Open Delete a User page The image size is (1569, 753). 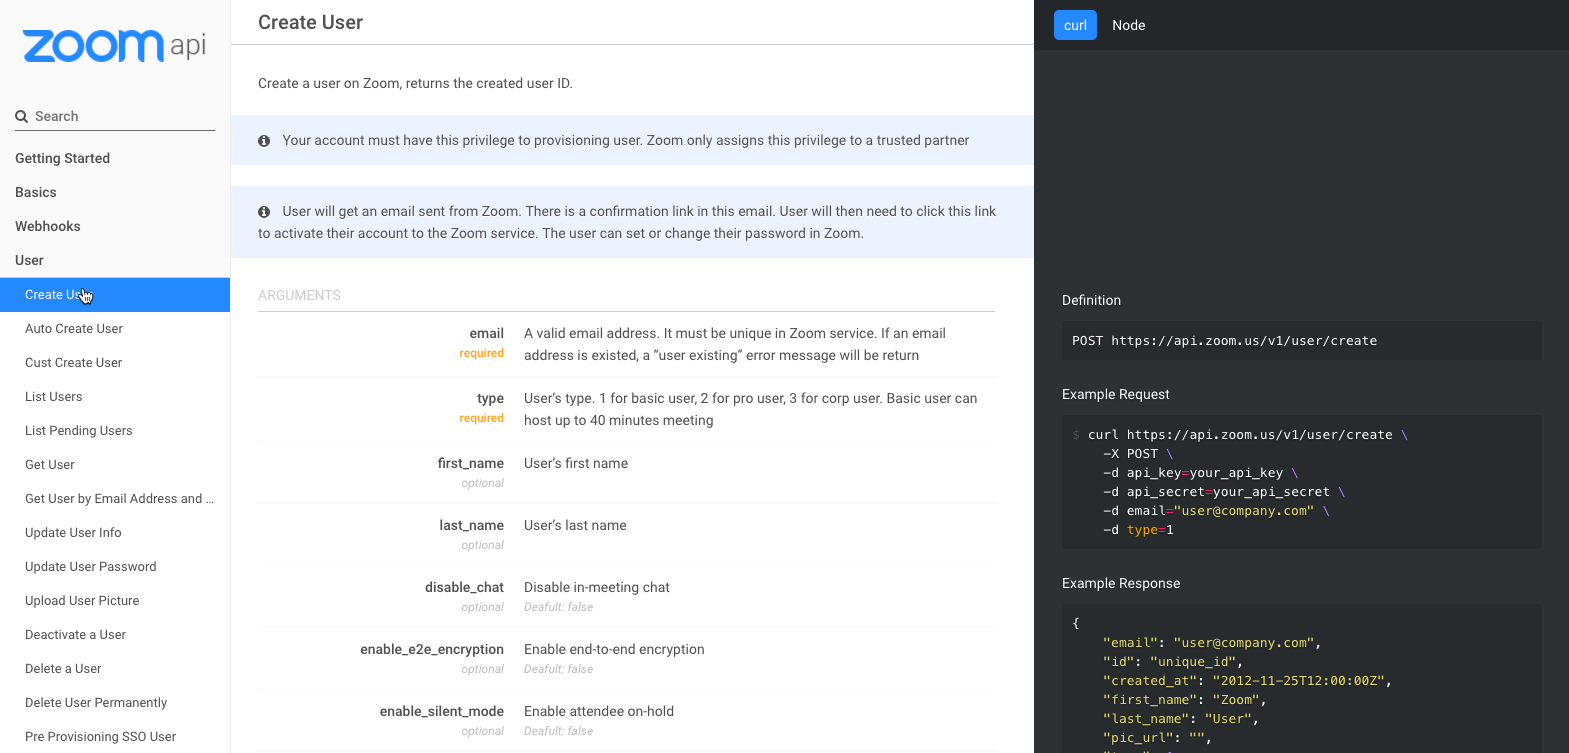coord(63,669)
